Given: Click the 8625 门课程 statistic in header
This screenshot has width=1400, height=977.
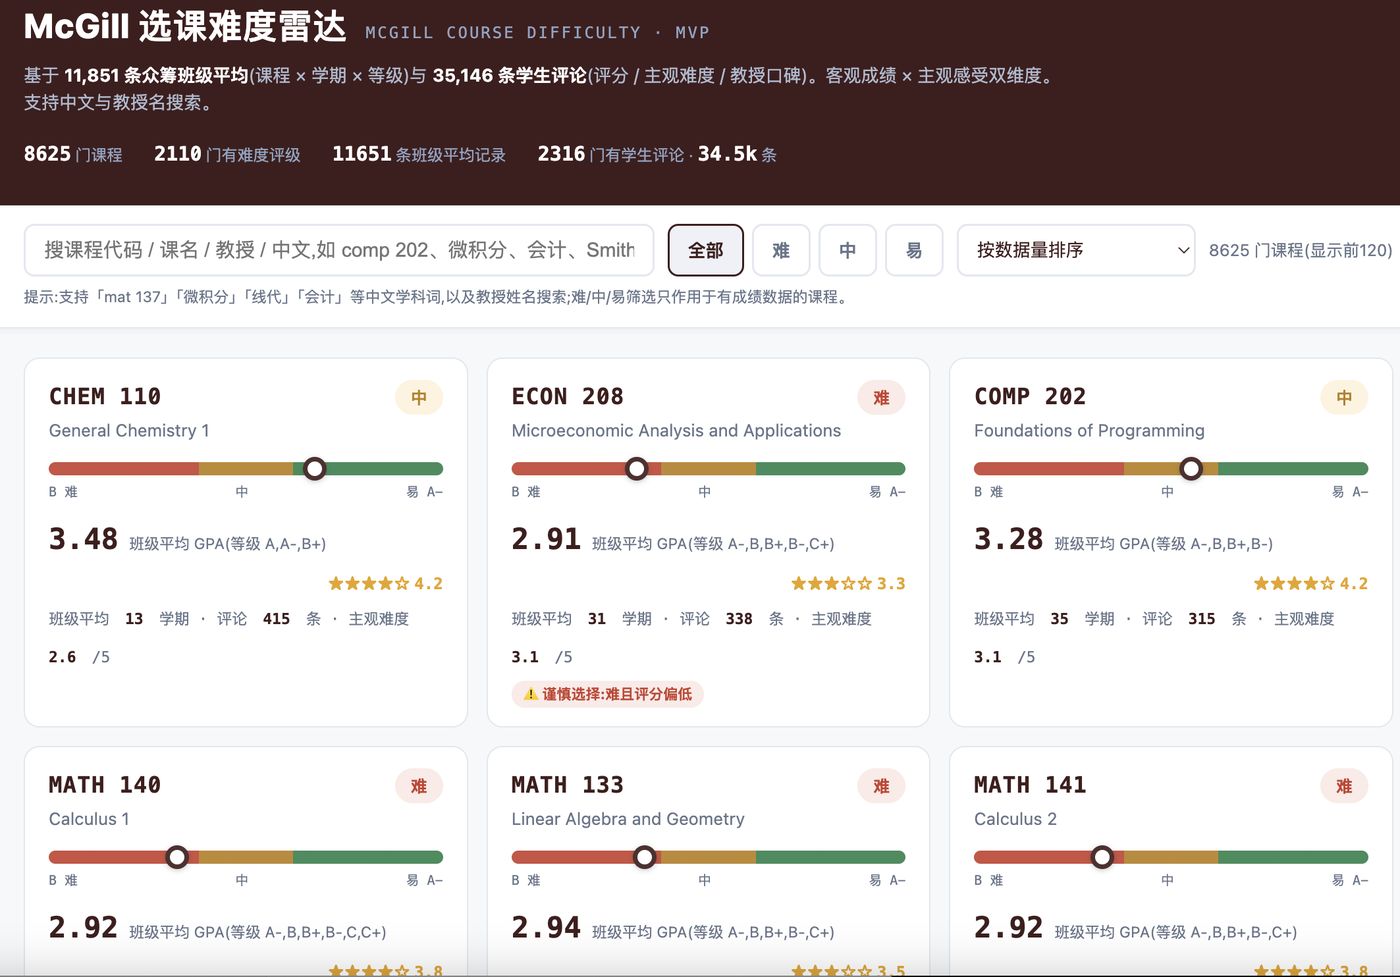Looking at the screenshot, I should click(73, 154).
